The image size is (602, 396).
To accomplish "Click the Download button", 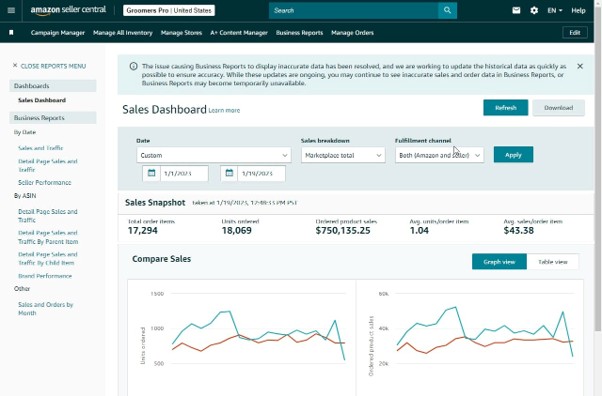I will 559,108.
